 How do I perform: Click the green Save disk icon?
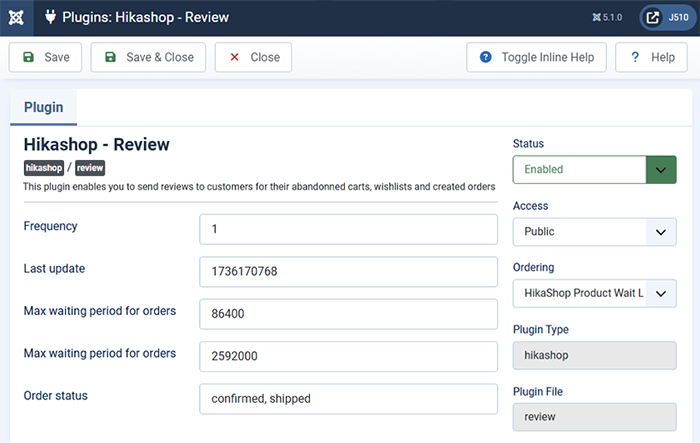(x=29, y=57)
